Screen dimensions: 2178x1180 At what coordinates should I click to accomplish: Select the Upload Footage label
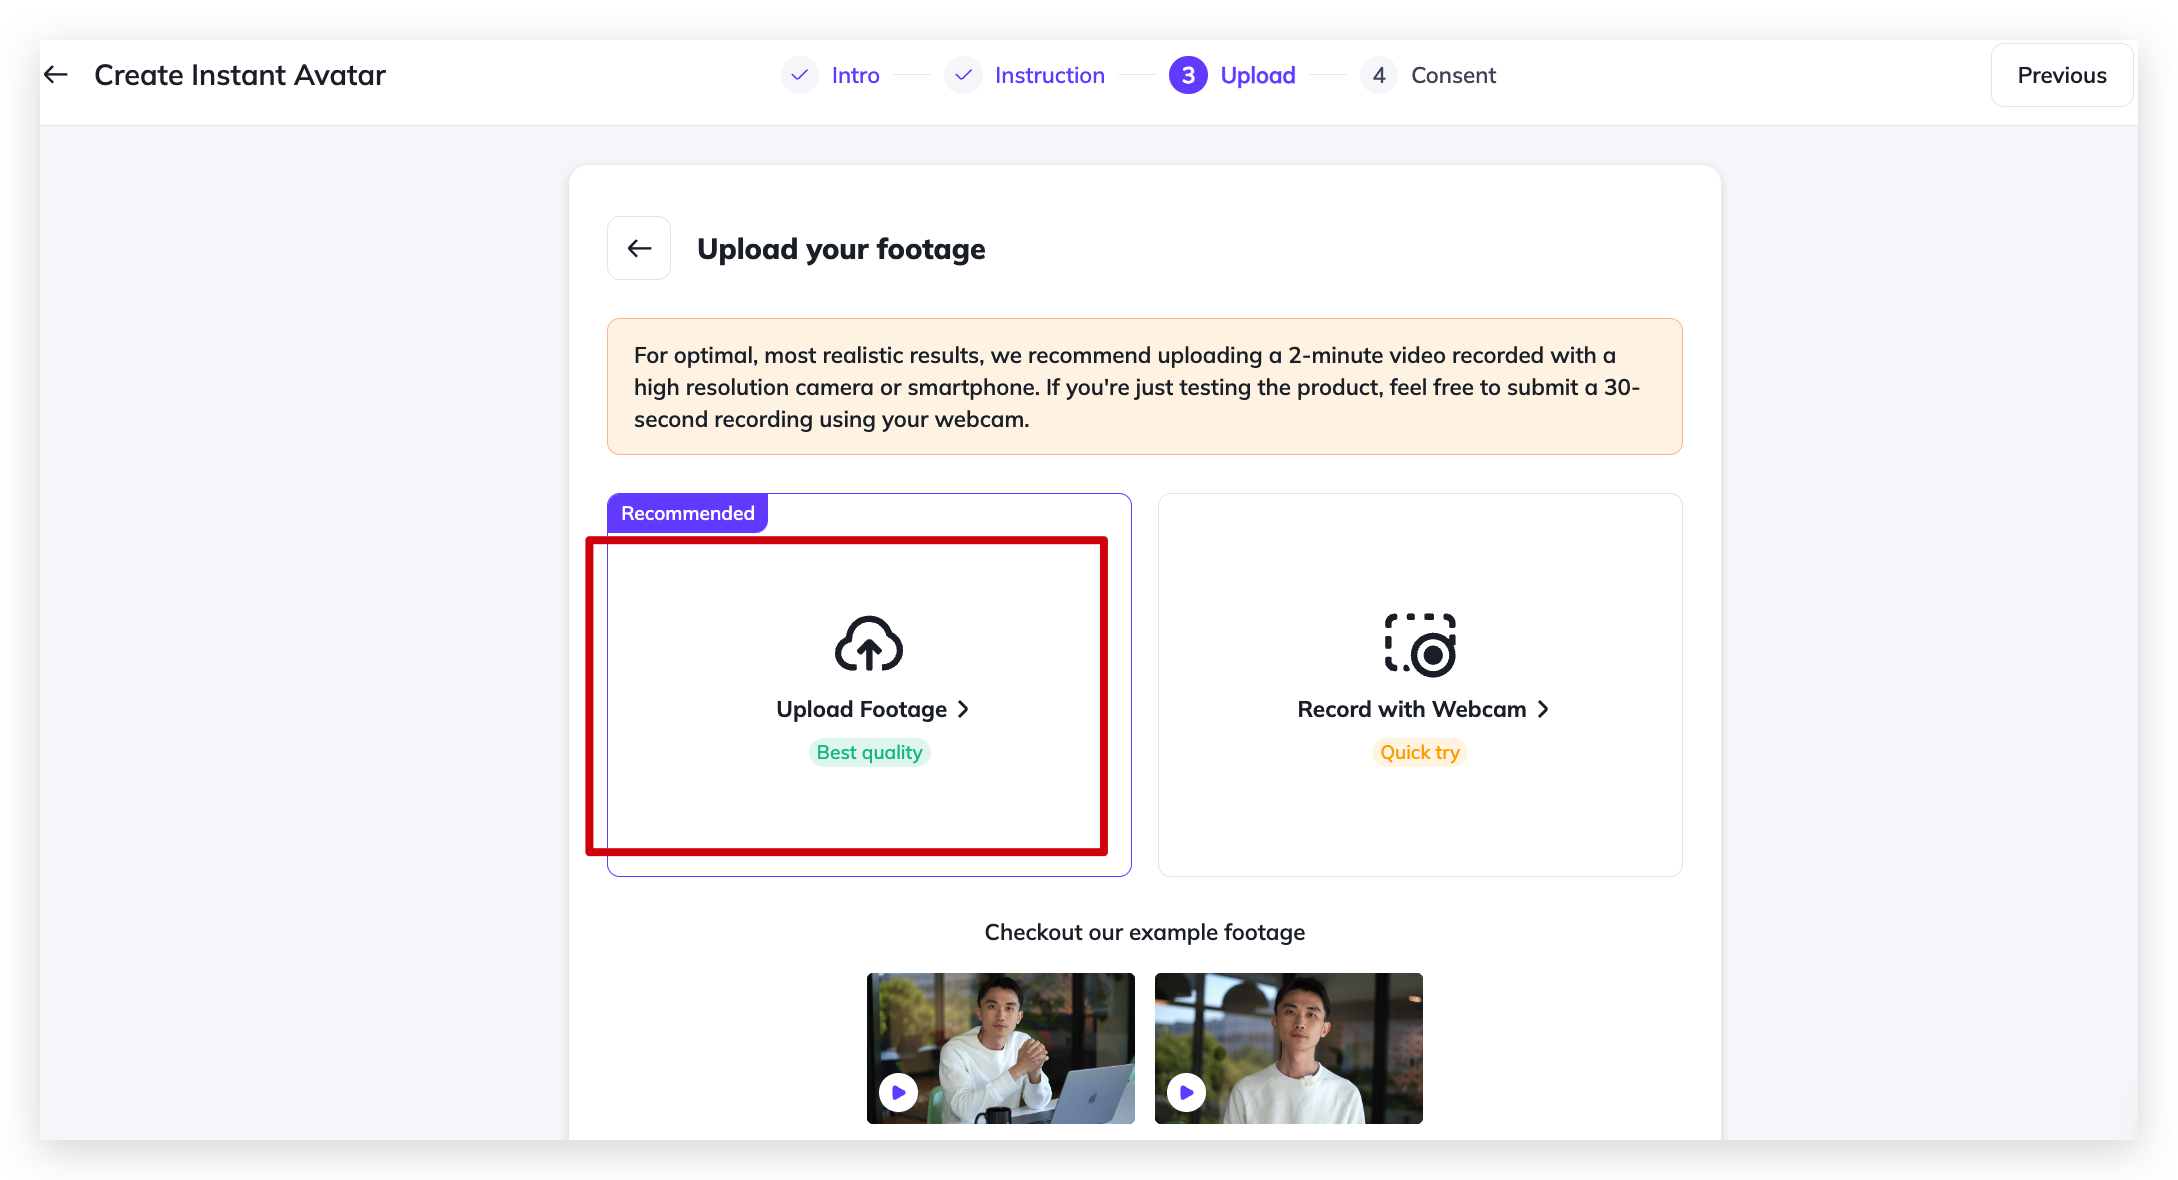point(861,709)
